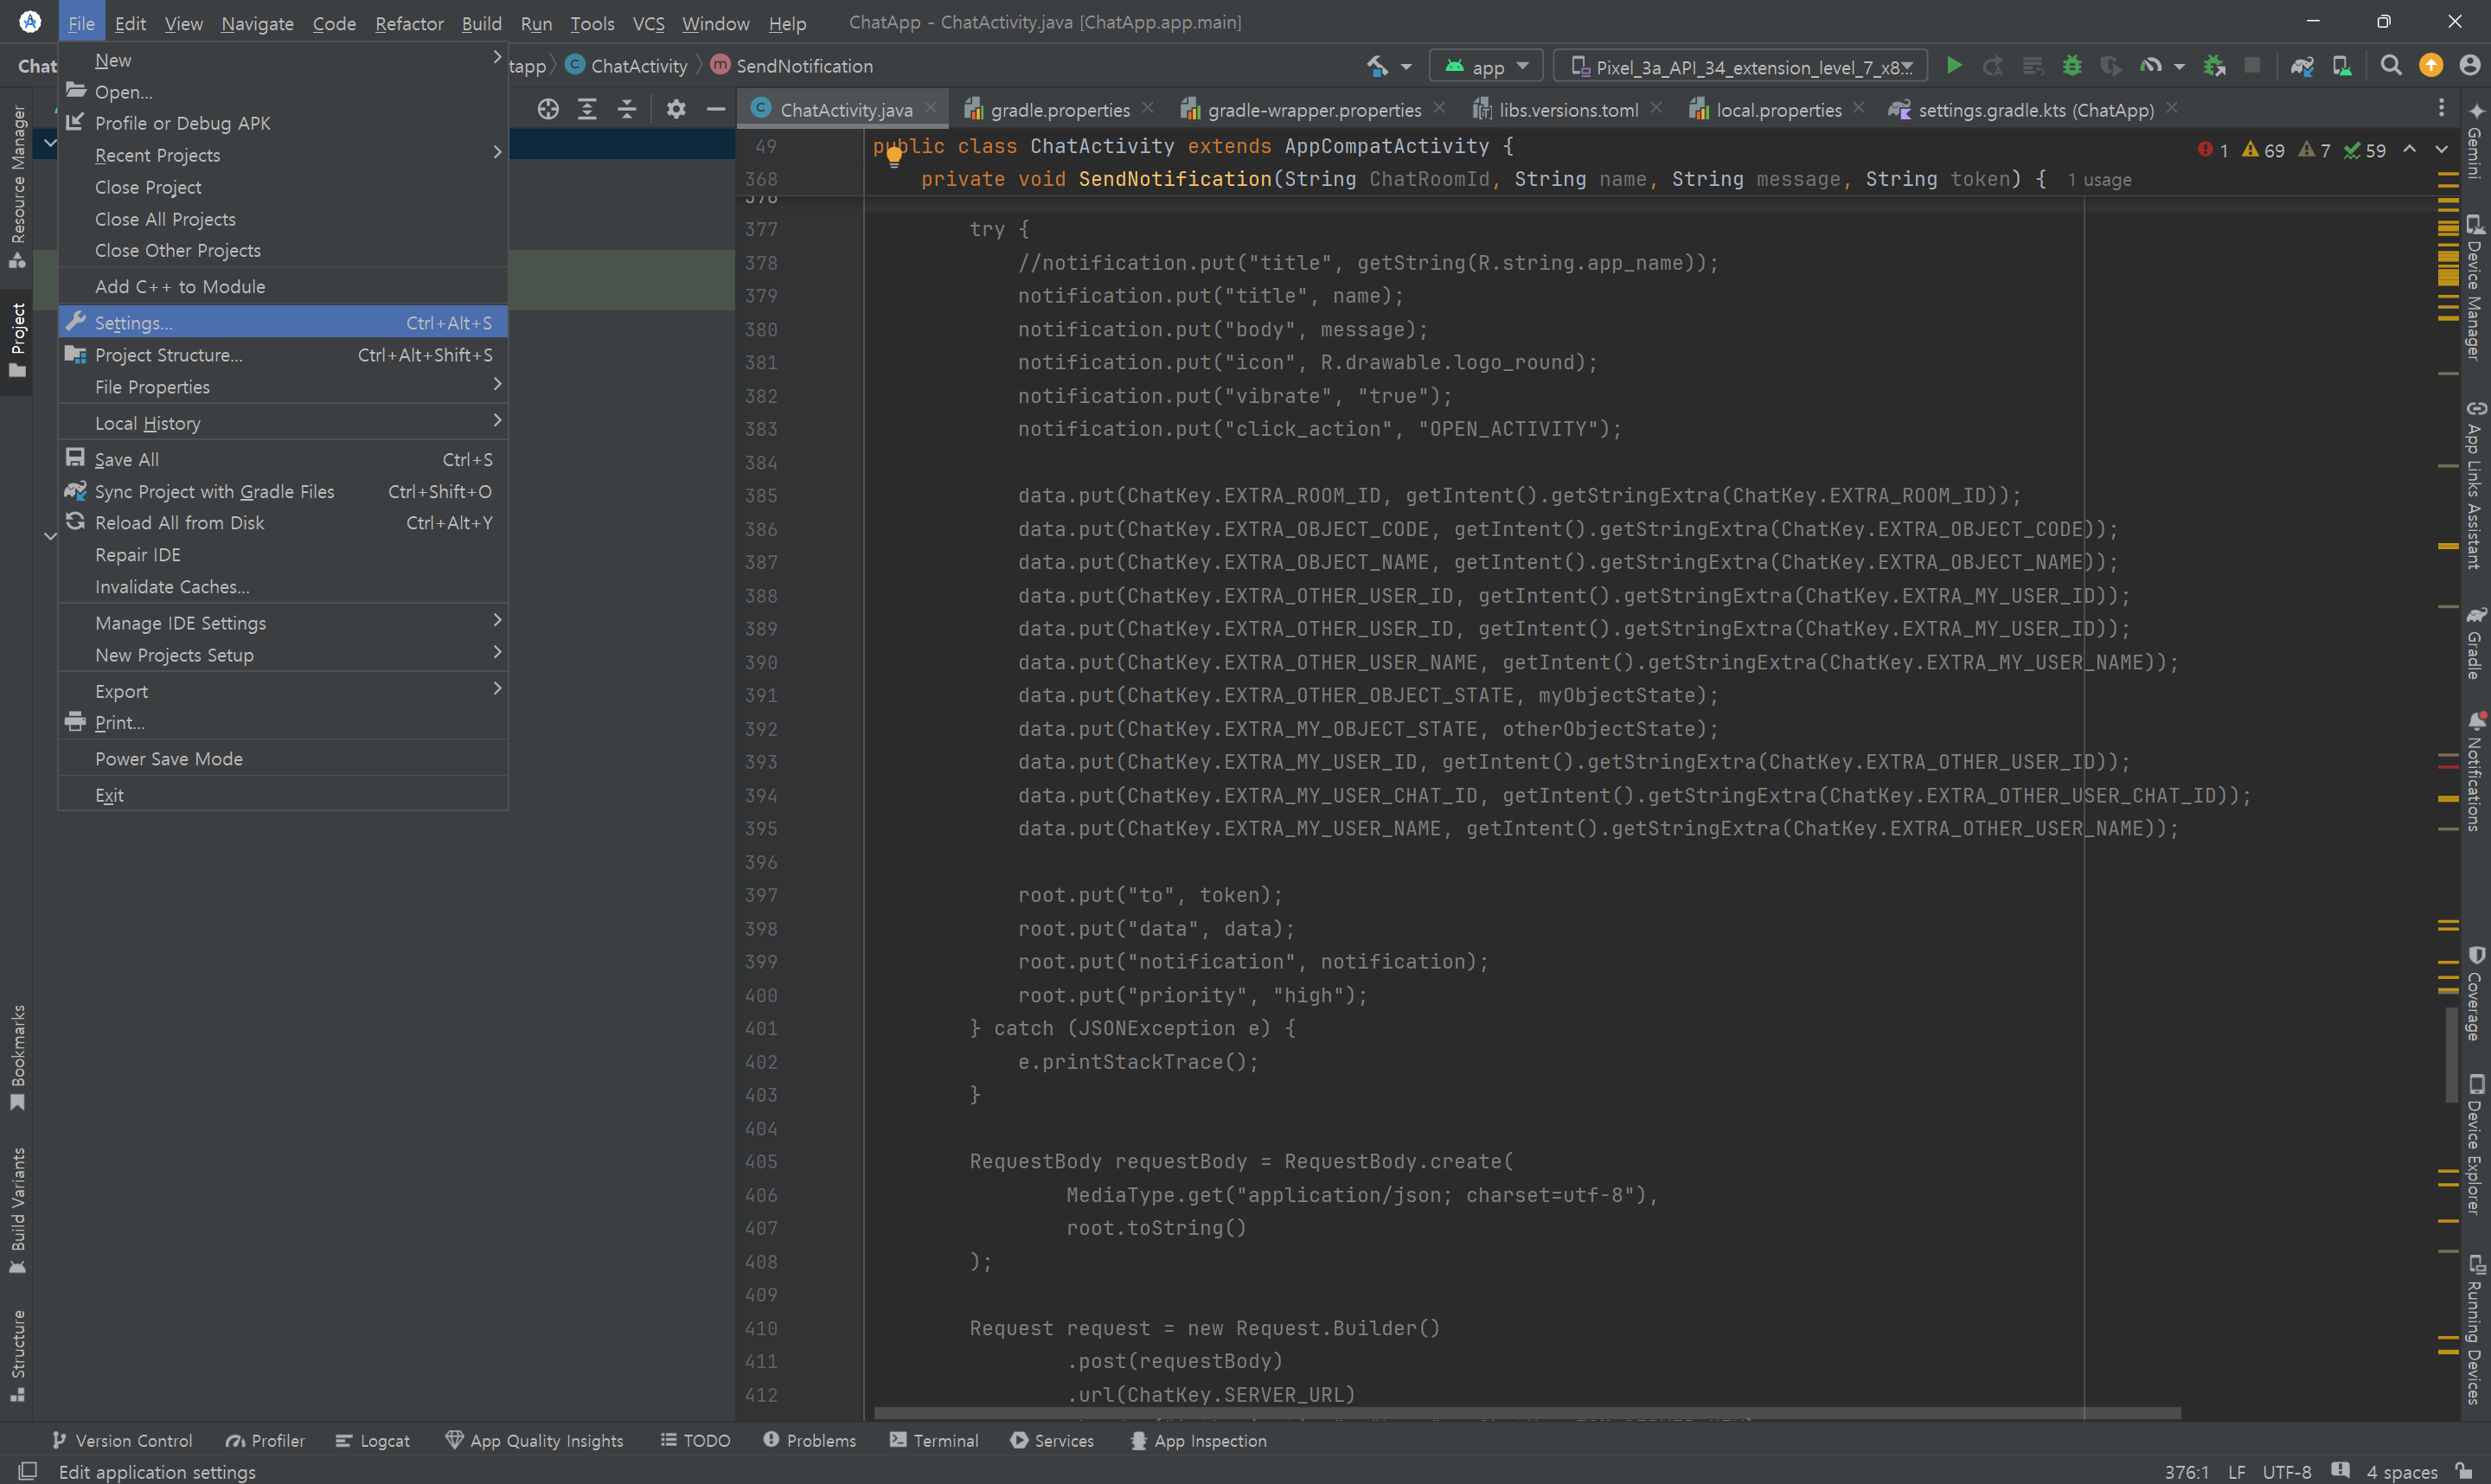Open the Terminal tool window button
The image size is (2491, 1484).
pos(934,1440)
